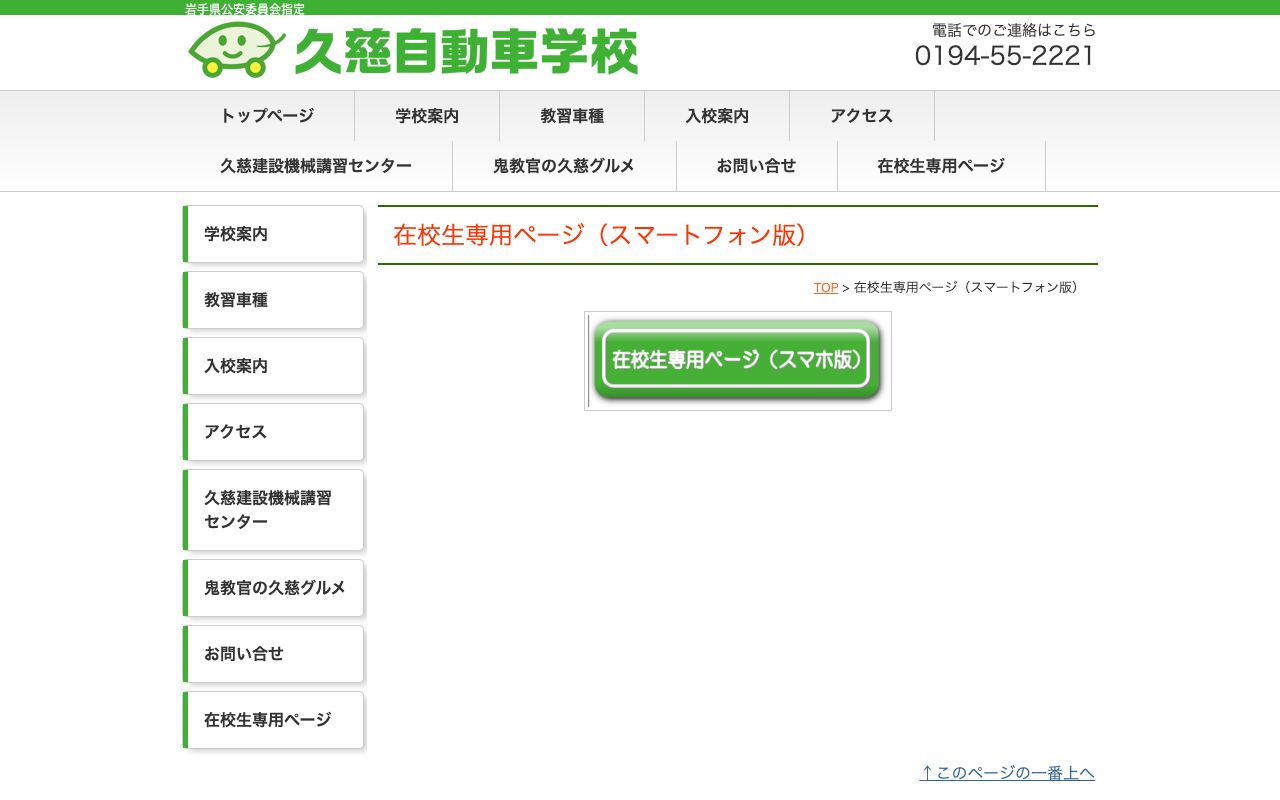
Task: Open お問い合せ from the navigation bar
Action: 758,166
